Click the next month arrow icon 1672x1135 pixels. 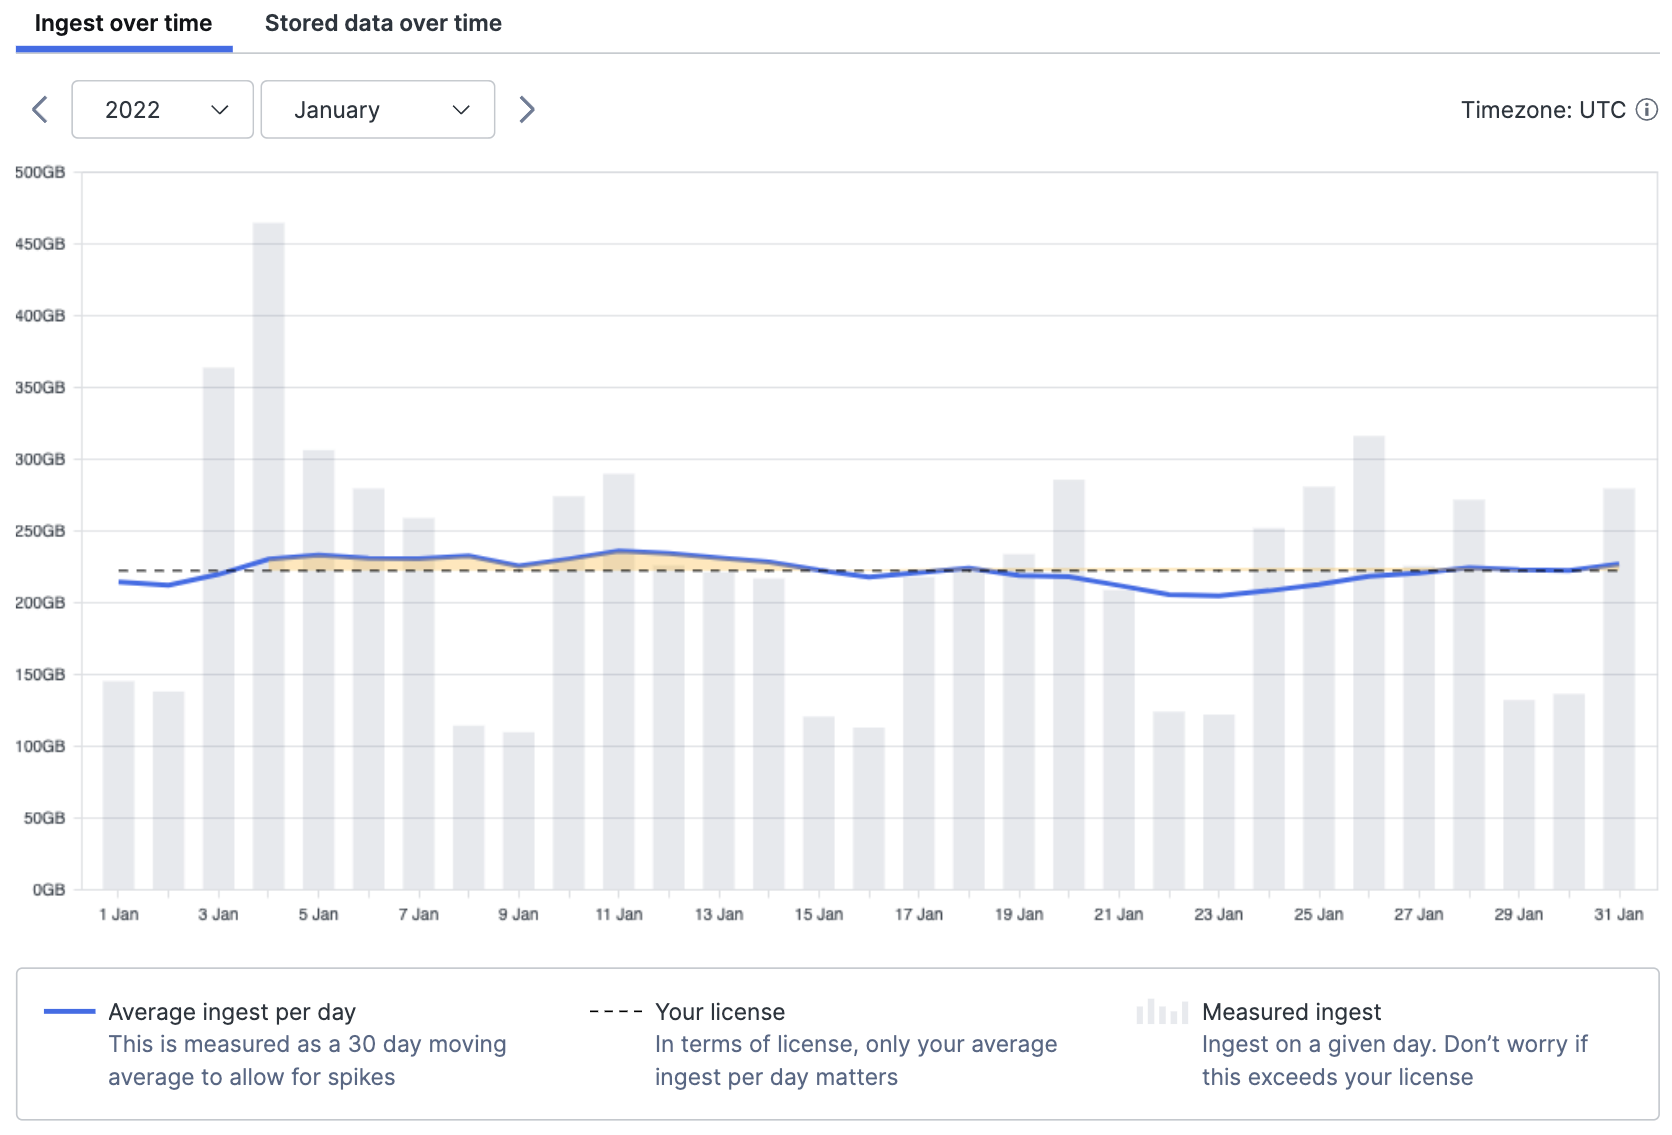coord(527,109)
